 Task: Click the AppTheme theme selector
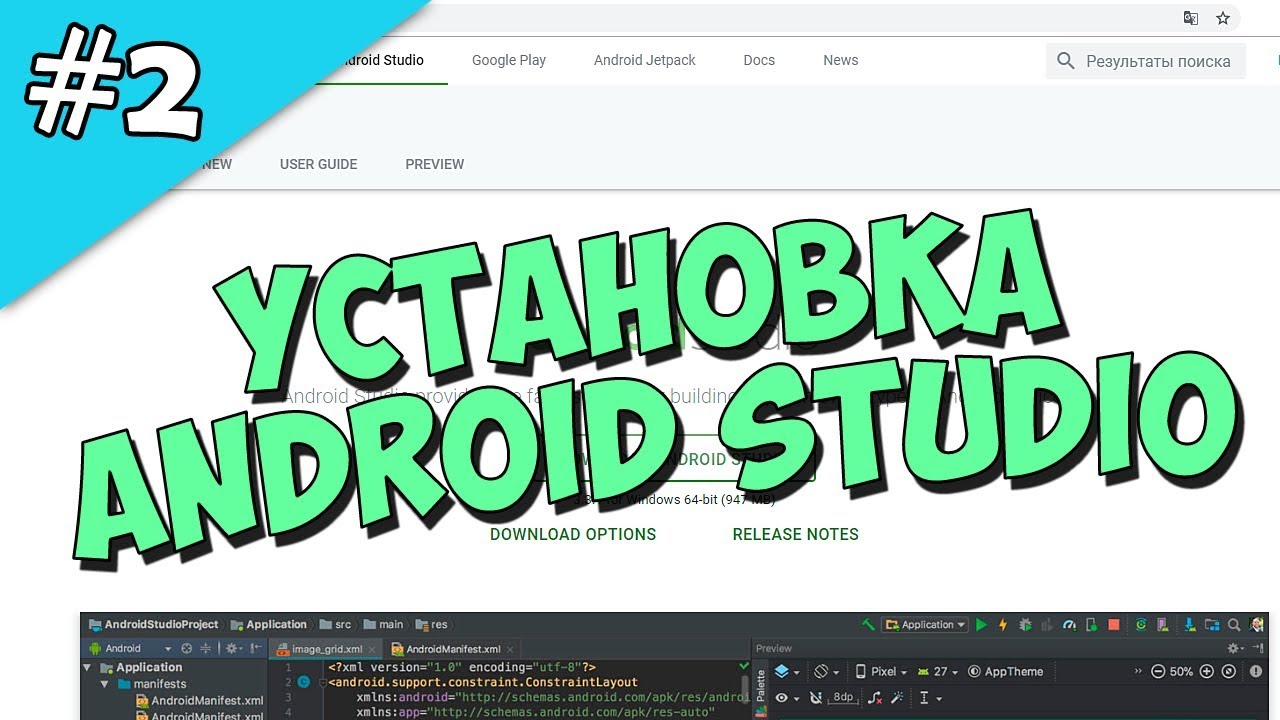click(1006, 672)
